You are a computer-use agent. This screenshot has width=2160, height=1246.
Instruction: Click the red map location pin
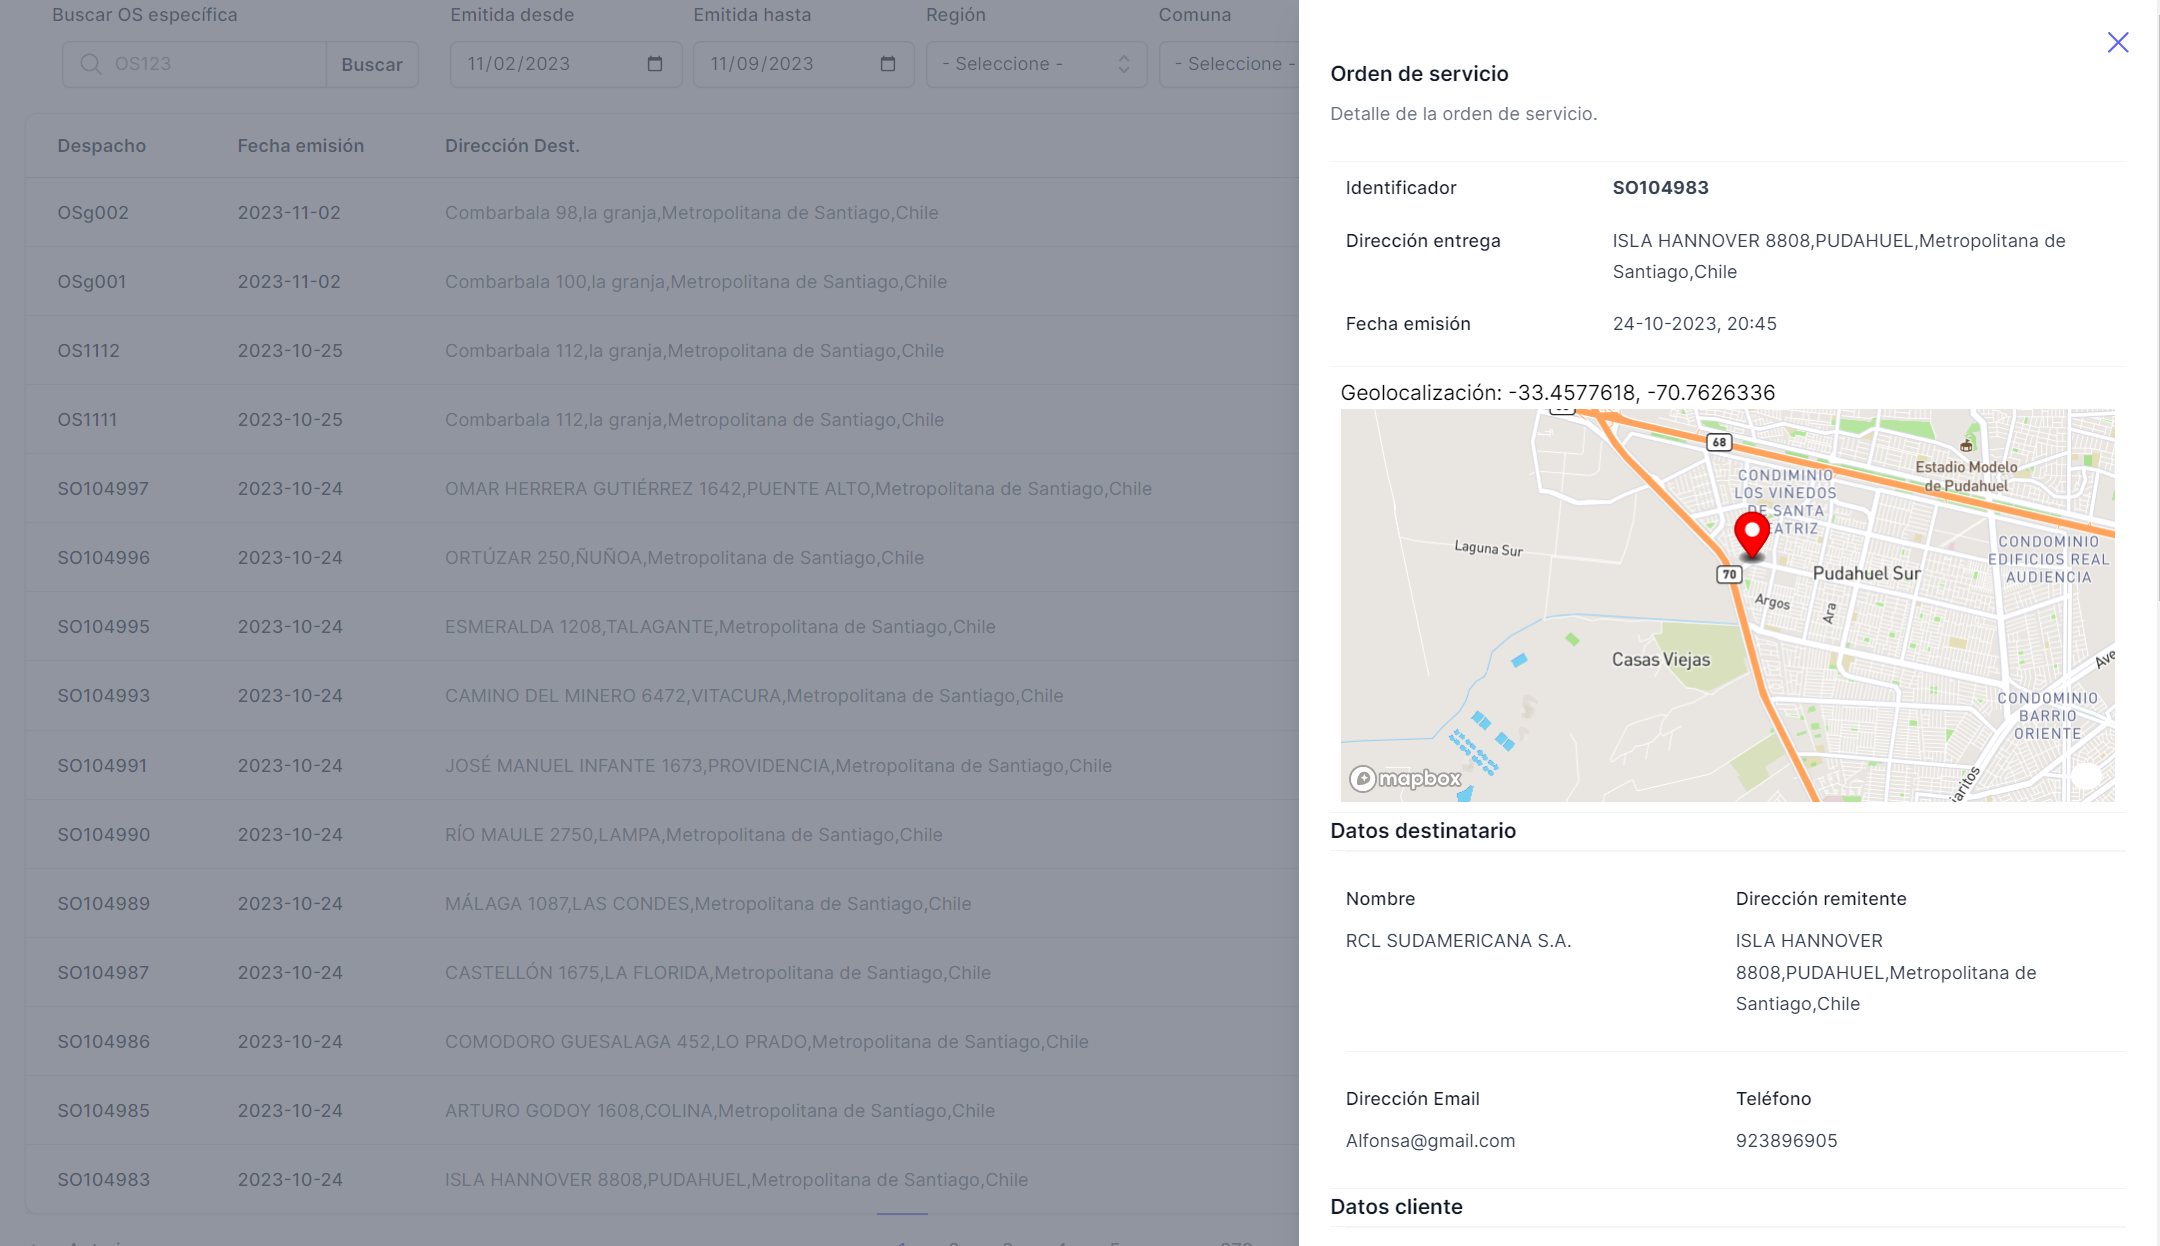pos(1751,533)
